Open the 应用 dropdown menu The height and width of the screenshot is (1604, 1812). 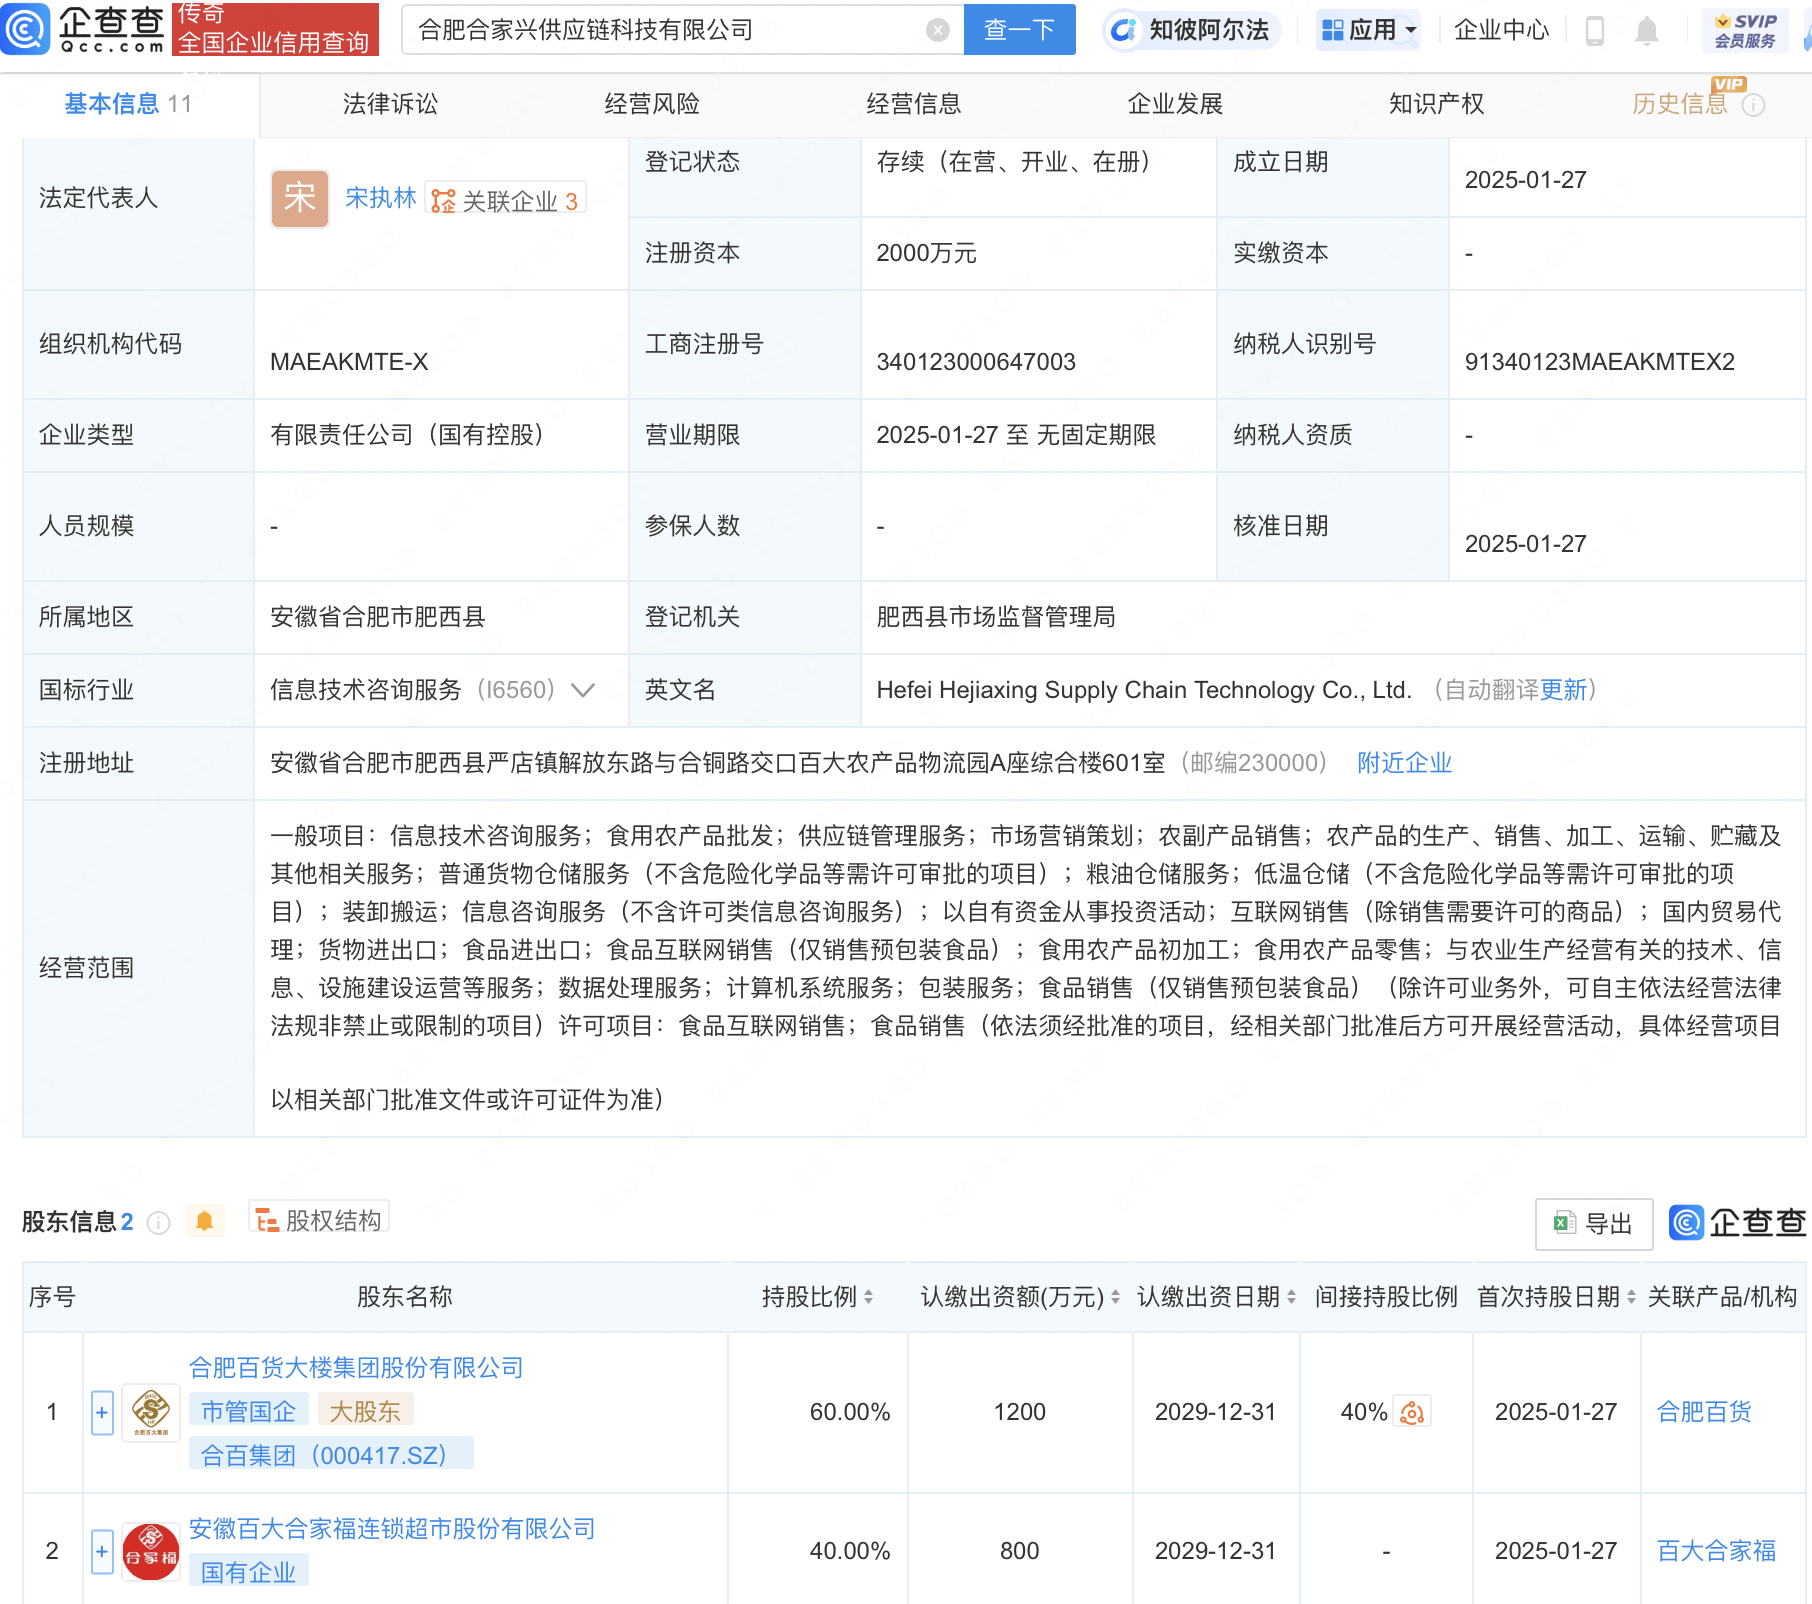pos(1368,30)
